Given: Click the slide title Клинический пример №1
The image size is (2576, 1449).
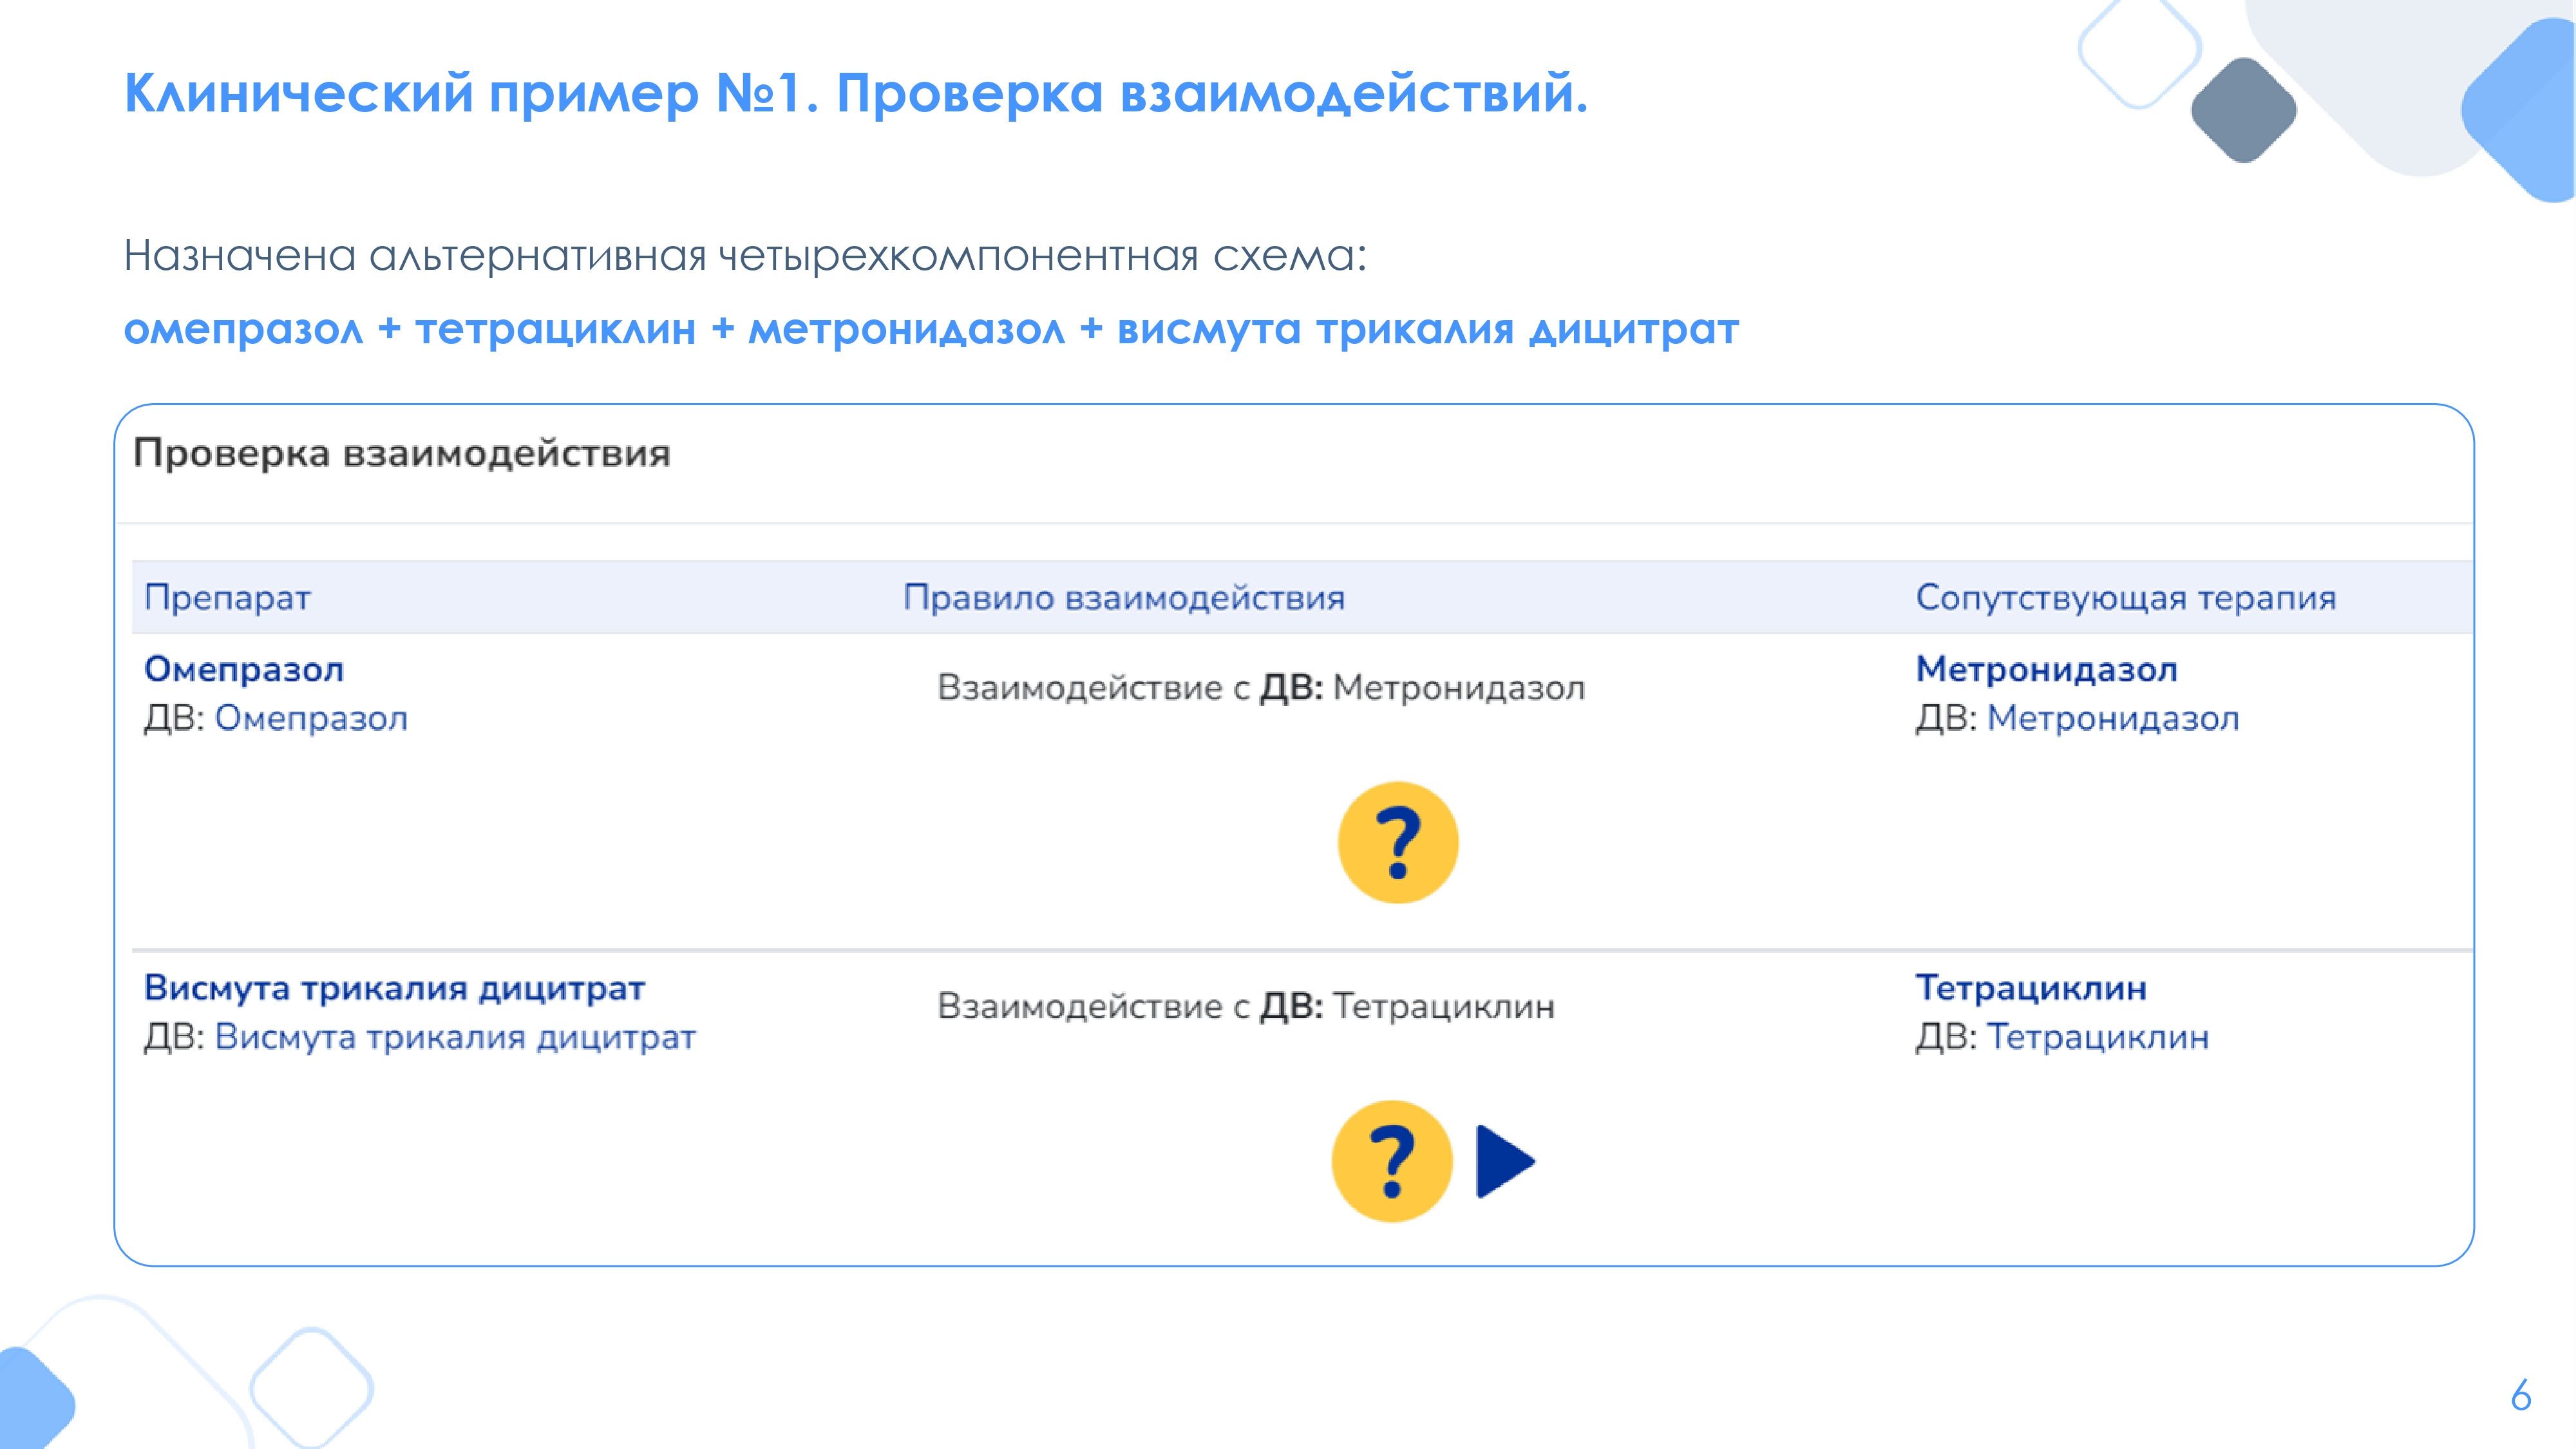Looking at the screenshot, I should pos(855,94).
